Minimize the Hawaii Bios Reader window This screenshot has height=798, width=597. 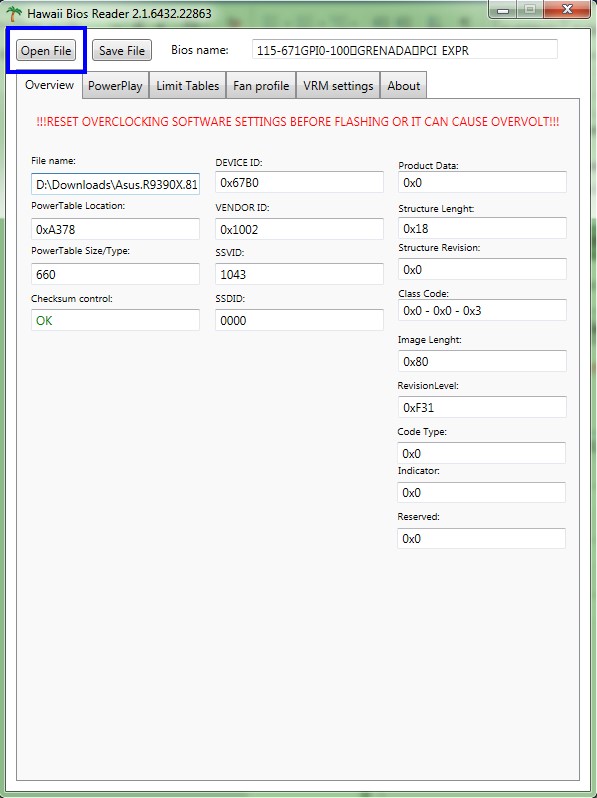pos(503,10)
